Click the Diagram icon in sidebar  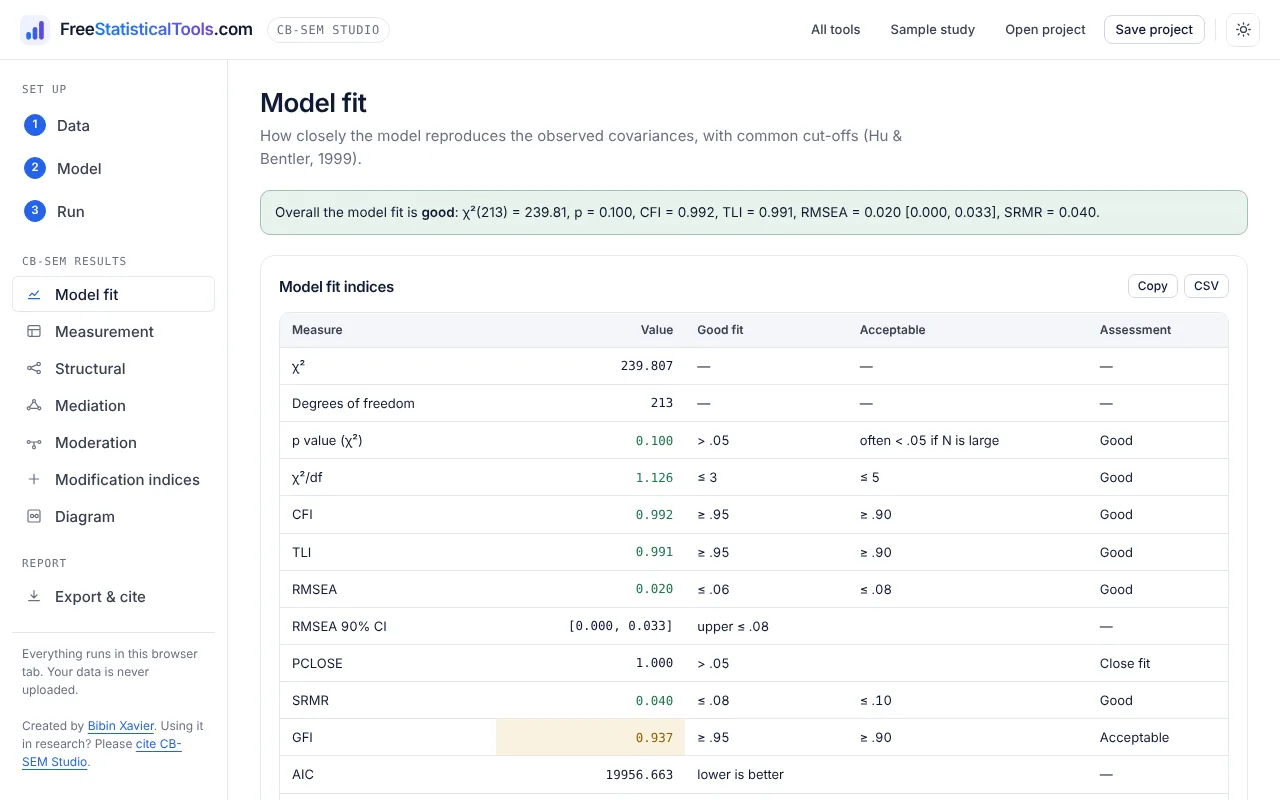coord(34,517)
